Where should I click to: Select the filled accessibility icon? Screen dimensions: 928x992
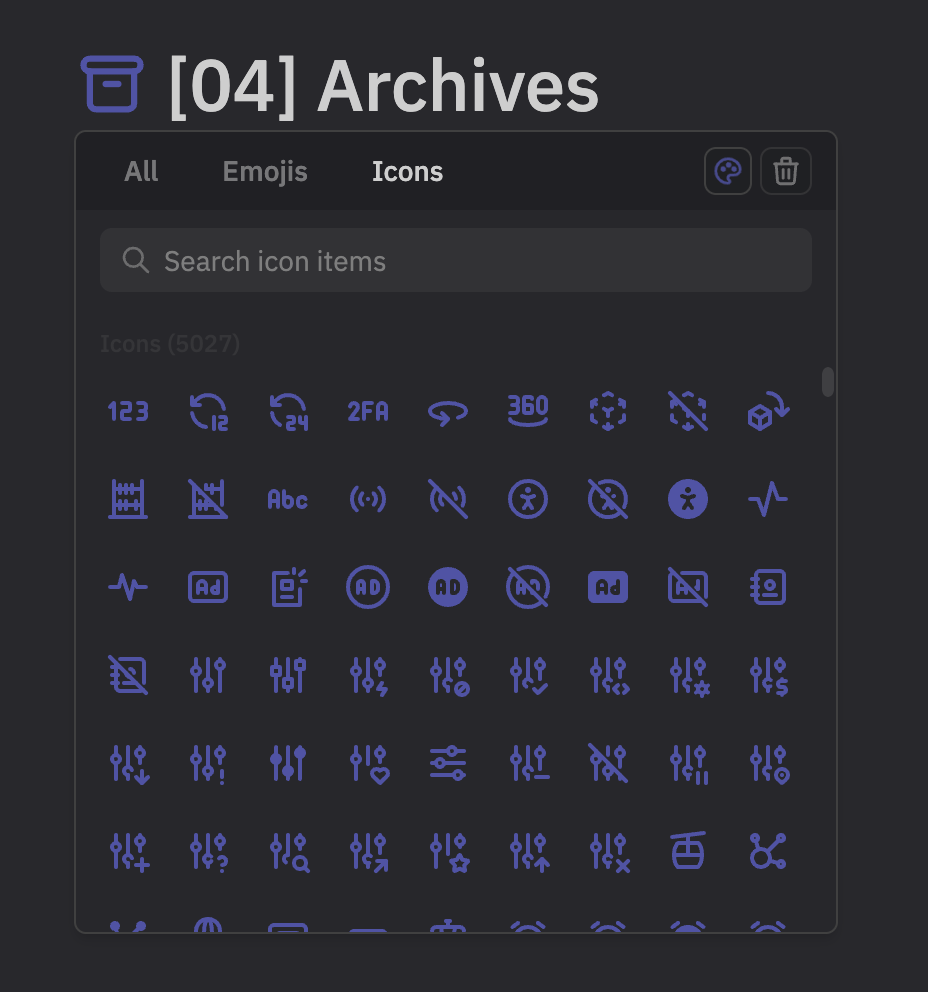pos(688,499)
